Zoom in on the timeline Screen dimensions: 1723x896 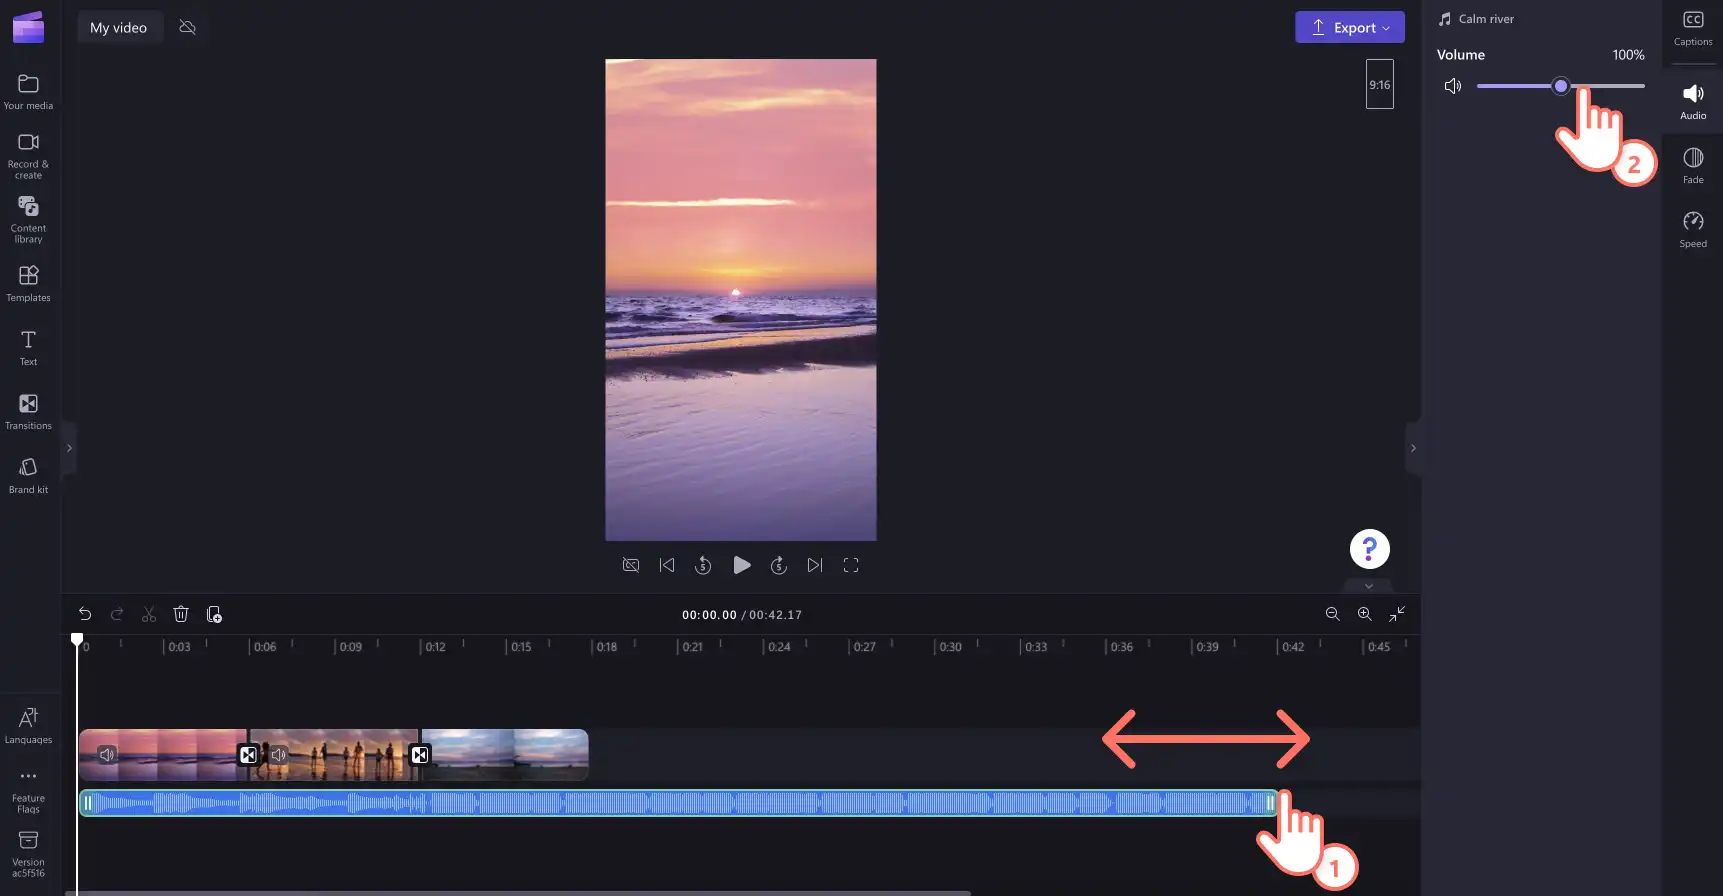[1364, 614]
